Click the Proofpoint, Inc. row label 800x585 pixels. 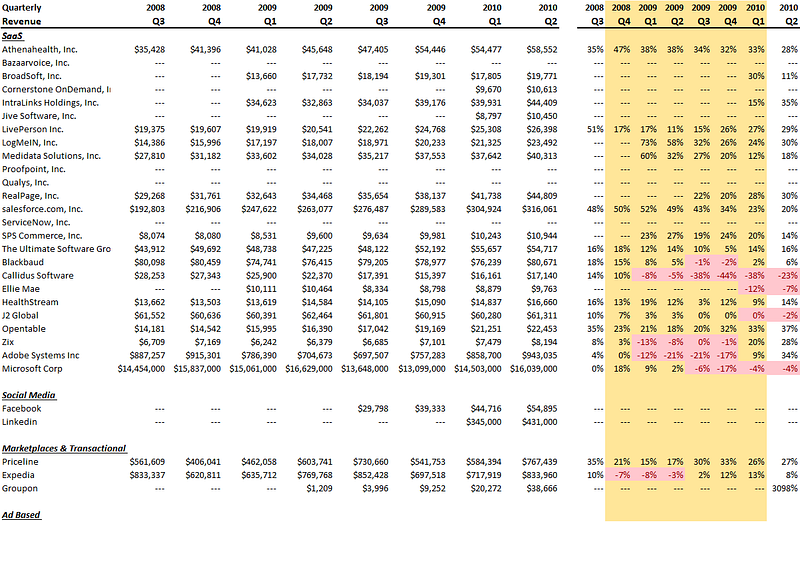click(x=34, y=169)
